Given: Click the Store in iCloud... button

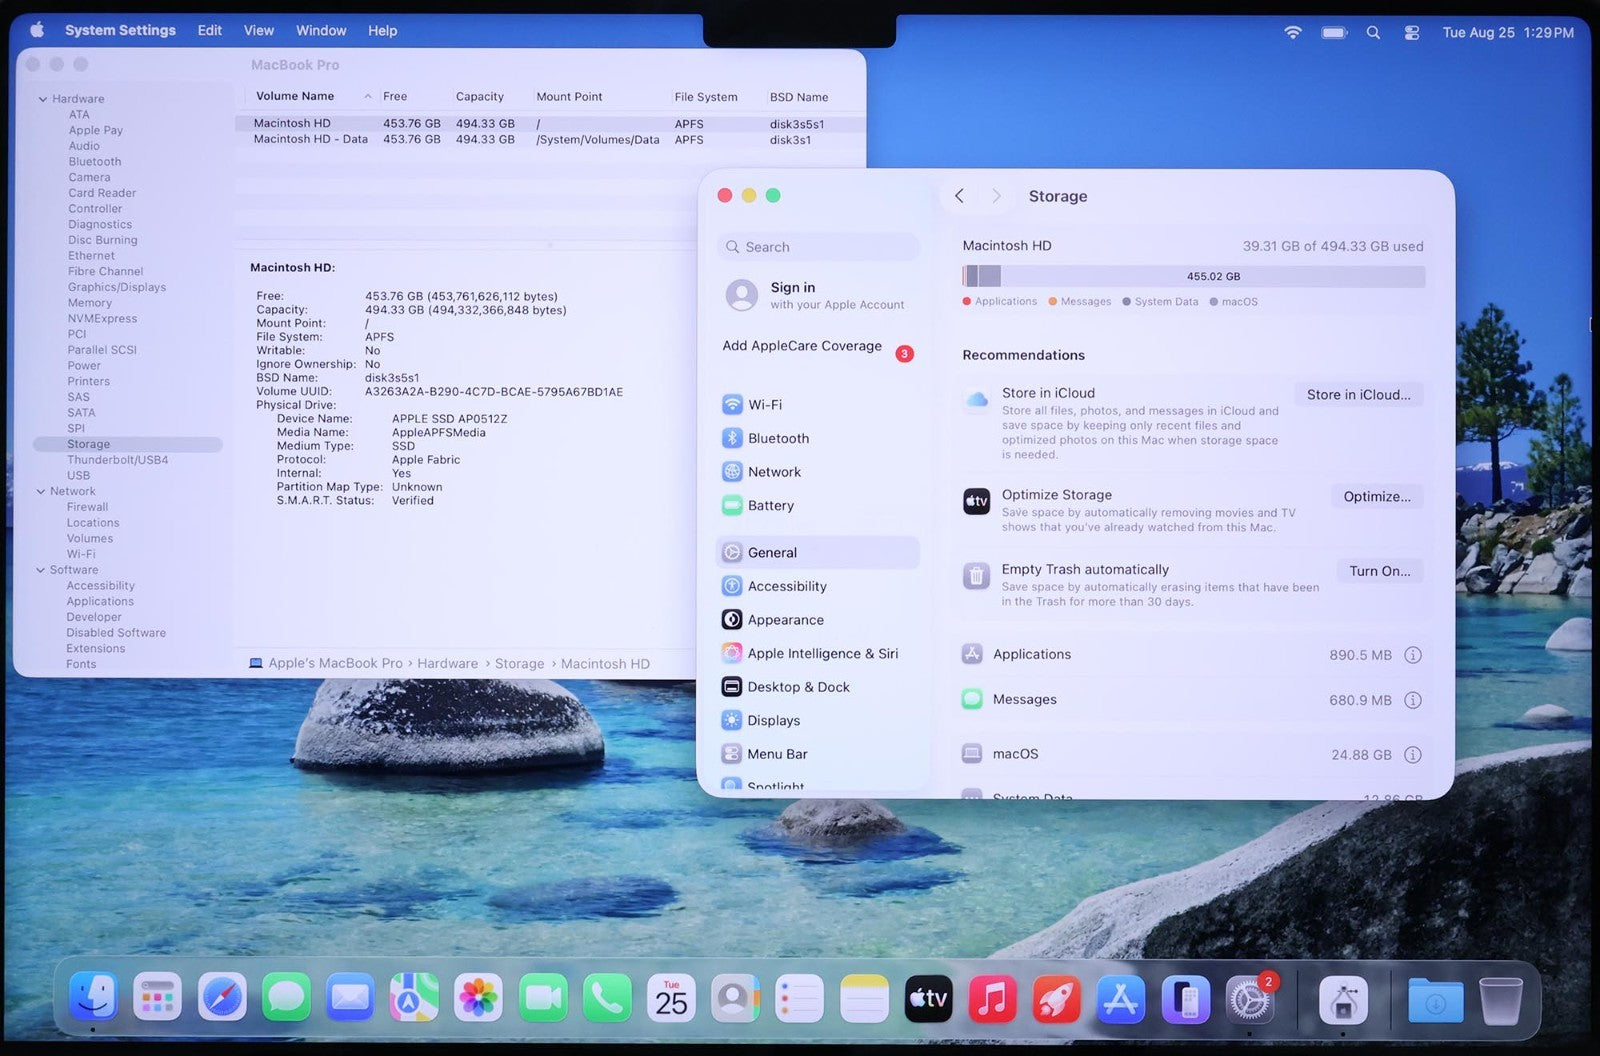Looking at the screenshot, I should [1359, 395].
